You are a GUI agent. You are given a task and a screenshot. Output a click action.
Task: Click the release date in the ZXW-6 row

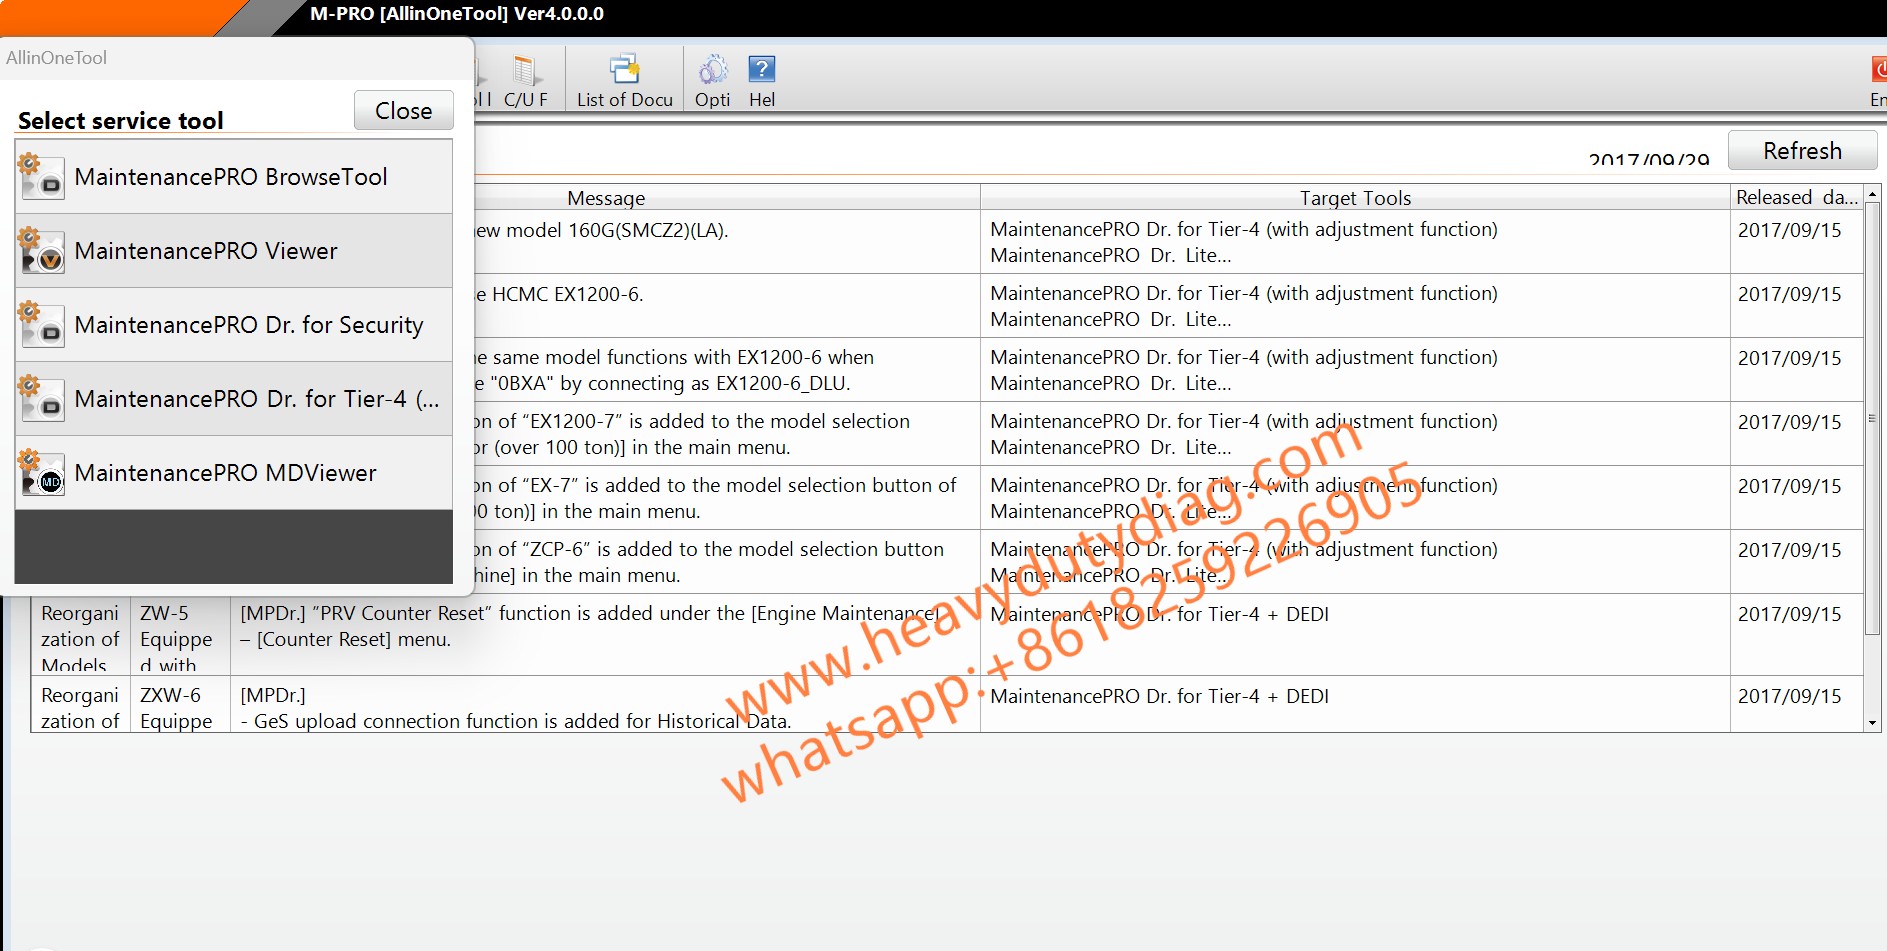tap(1797, 705)
